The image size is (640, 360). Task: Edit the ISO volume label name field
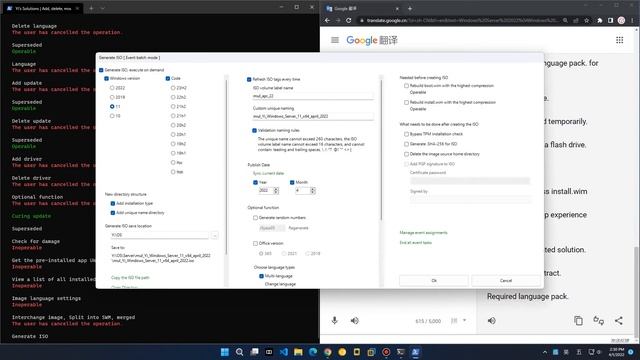[x=313, y=96]
